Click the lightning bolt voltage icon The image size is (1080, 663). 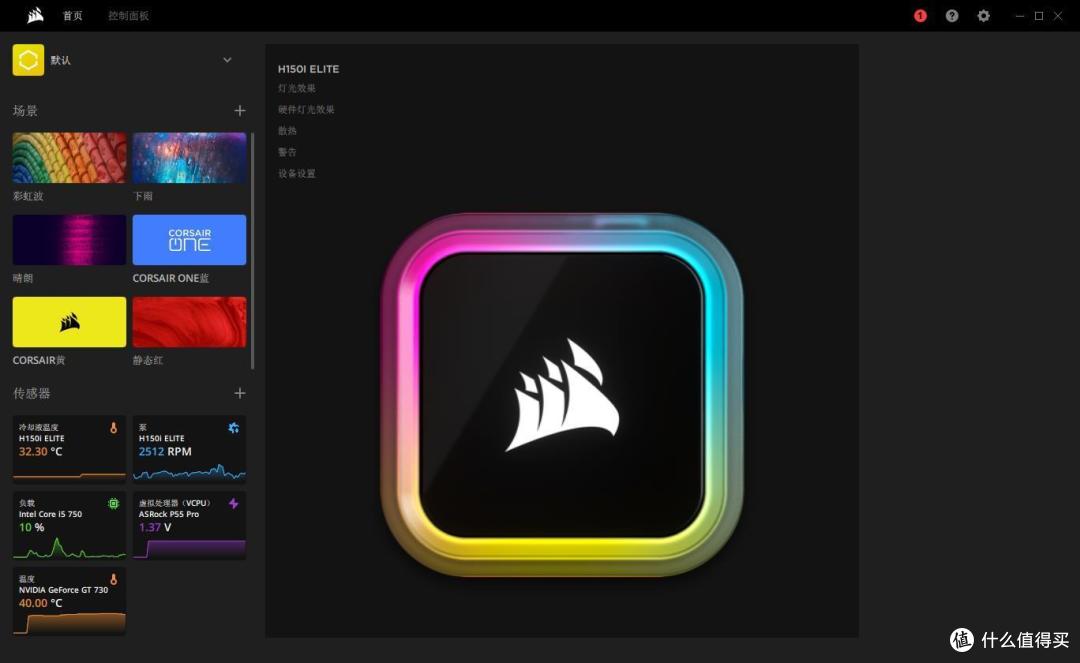(x=233, y=504)
